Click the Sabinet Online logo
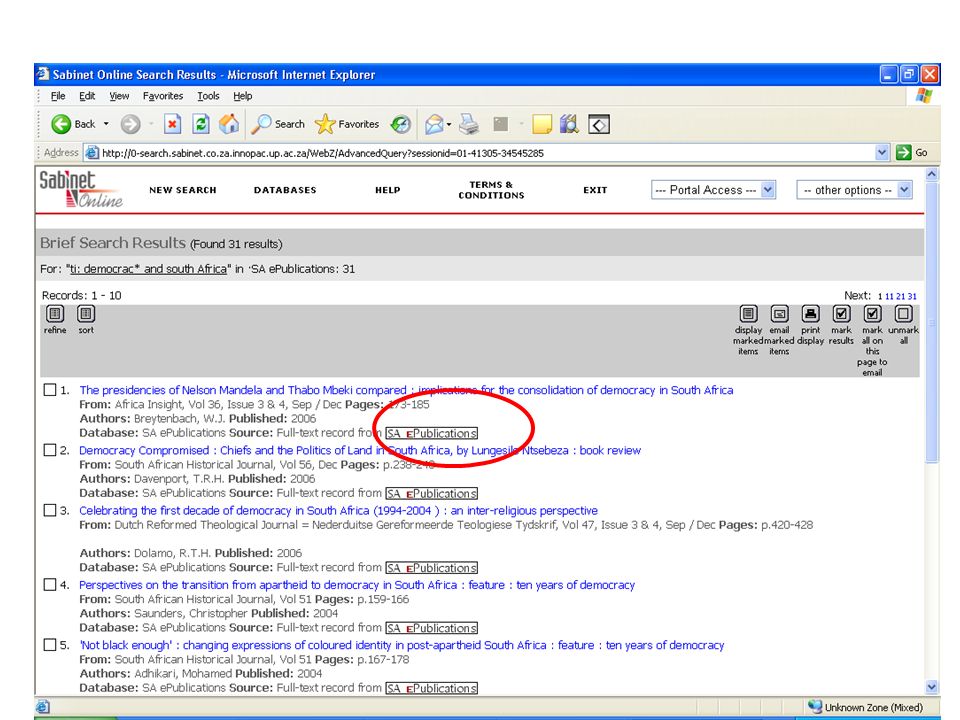The image size is (960, 720). point(81,189)
